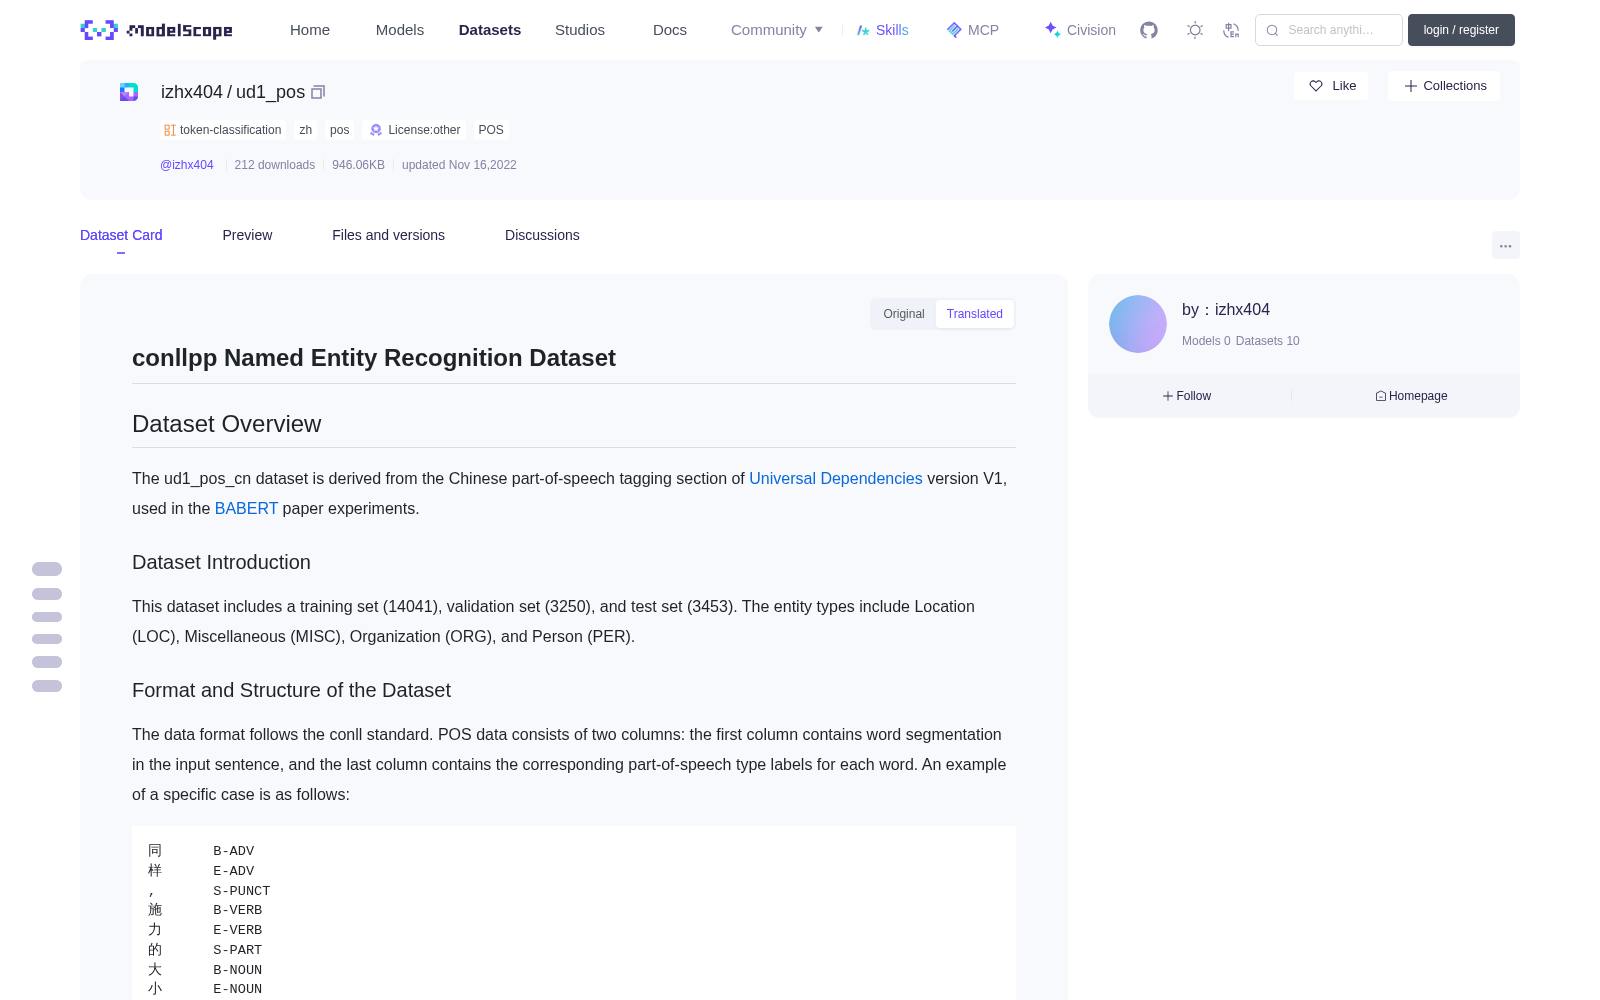1600x1000 pixels.
Task: Click the search input field
Action: [x=1329, y=30]
